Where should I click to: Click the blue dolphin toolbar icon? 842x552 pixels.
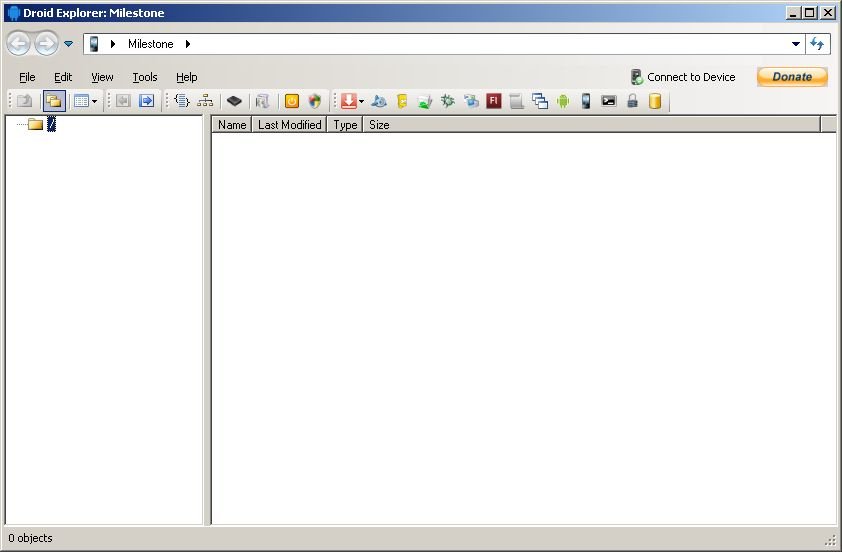point(379,101)
